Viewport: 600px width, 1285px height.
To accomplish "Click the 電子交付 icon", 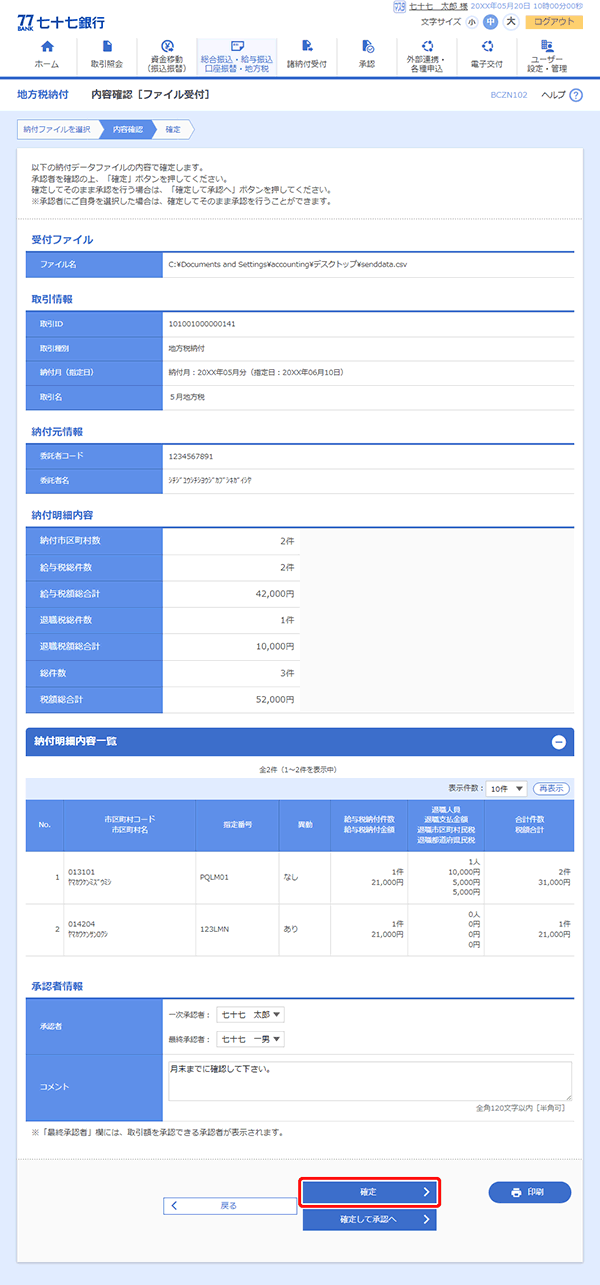I will (487, 47).
